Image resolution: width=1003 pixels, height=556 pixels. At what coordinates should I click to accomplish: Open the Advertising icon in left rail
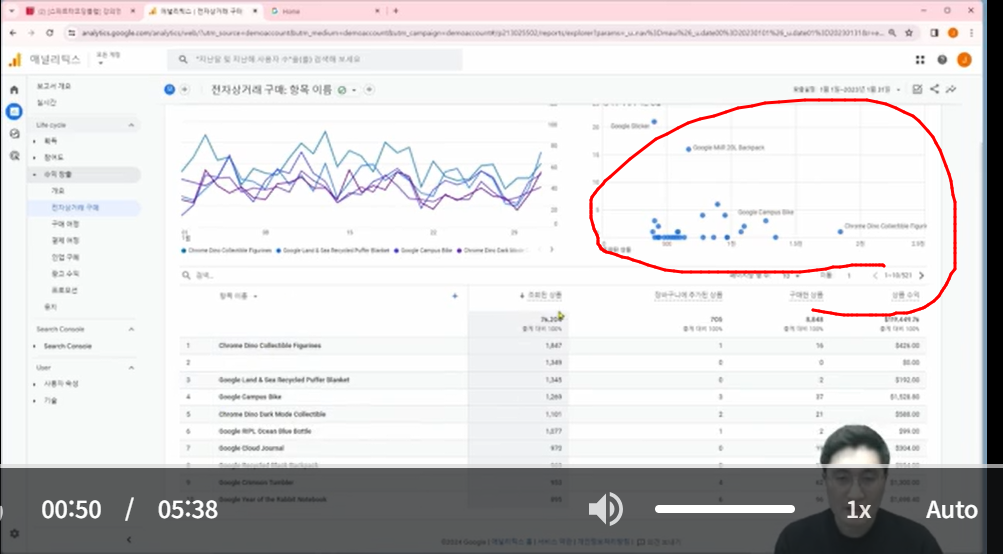pos(14,155)
